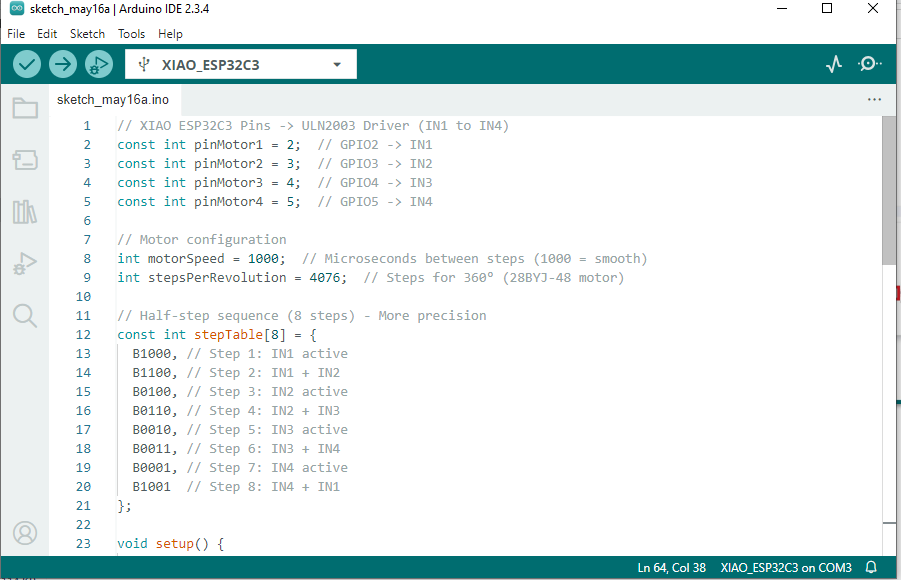Image resolution: width=901 pixels, height=580 pixels.
Task: Click the stepTable array name
Action: [x=228, y=335]
